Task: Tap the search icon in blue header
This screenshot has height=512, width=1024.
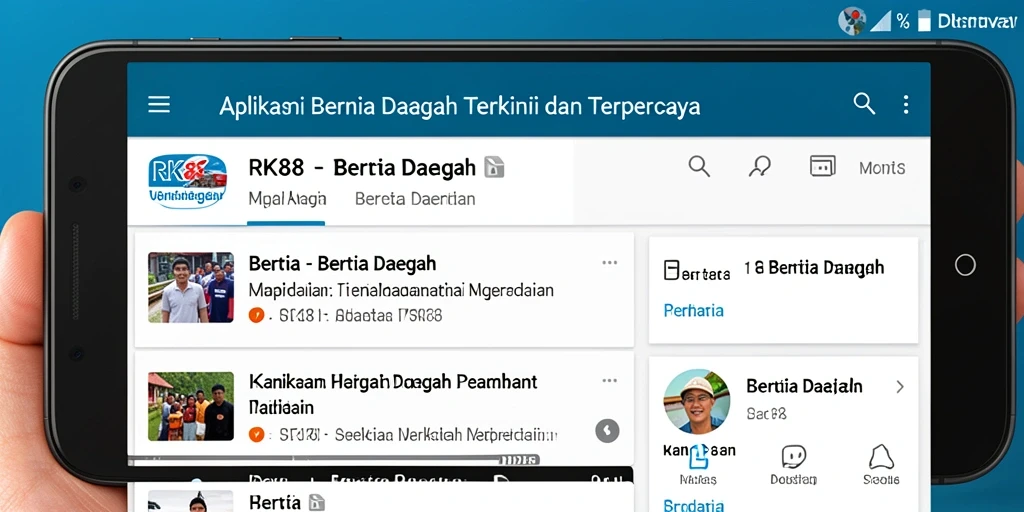Action: (864, 103)
